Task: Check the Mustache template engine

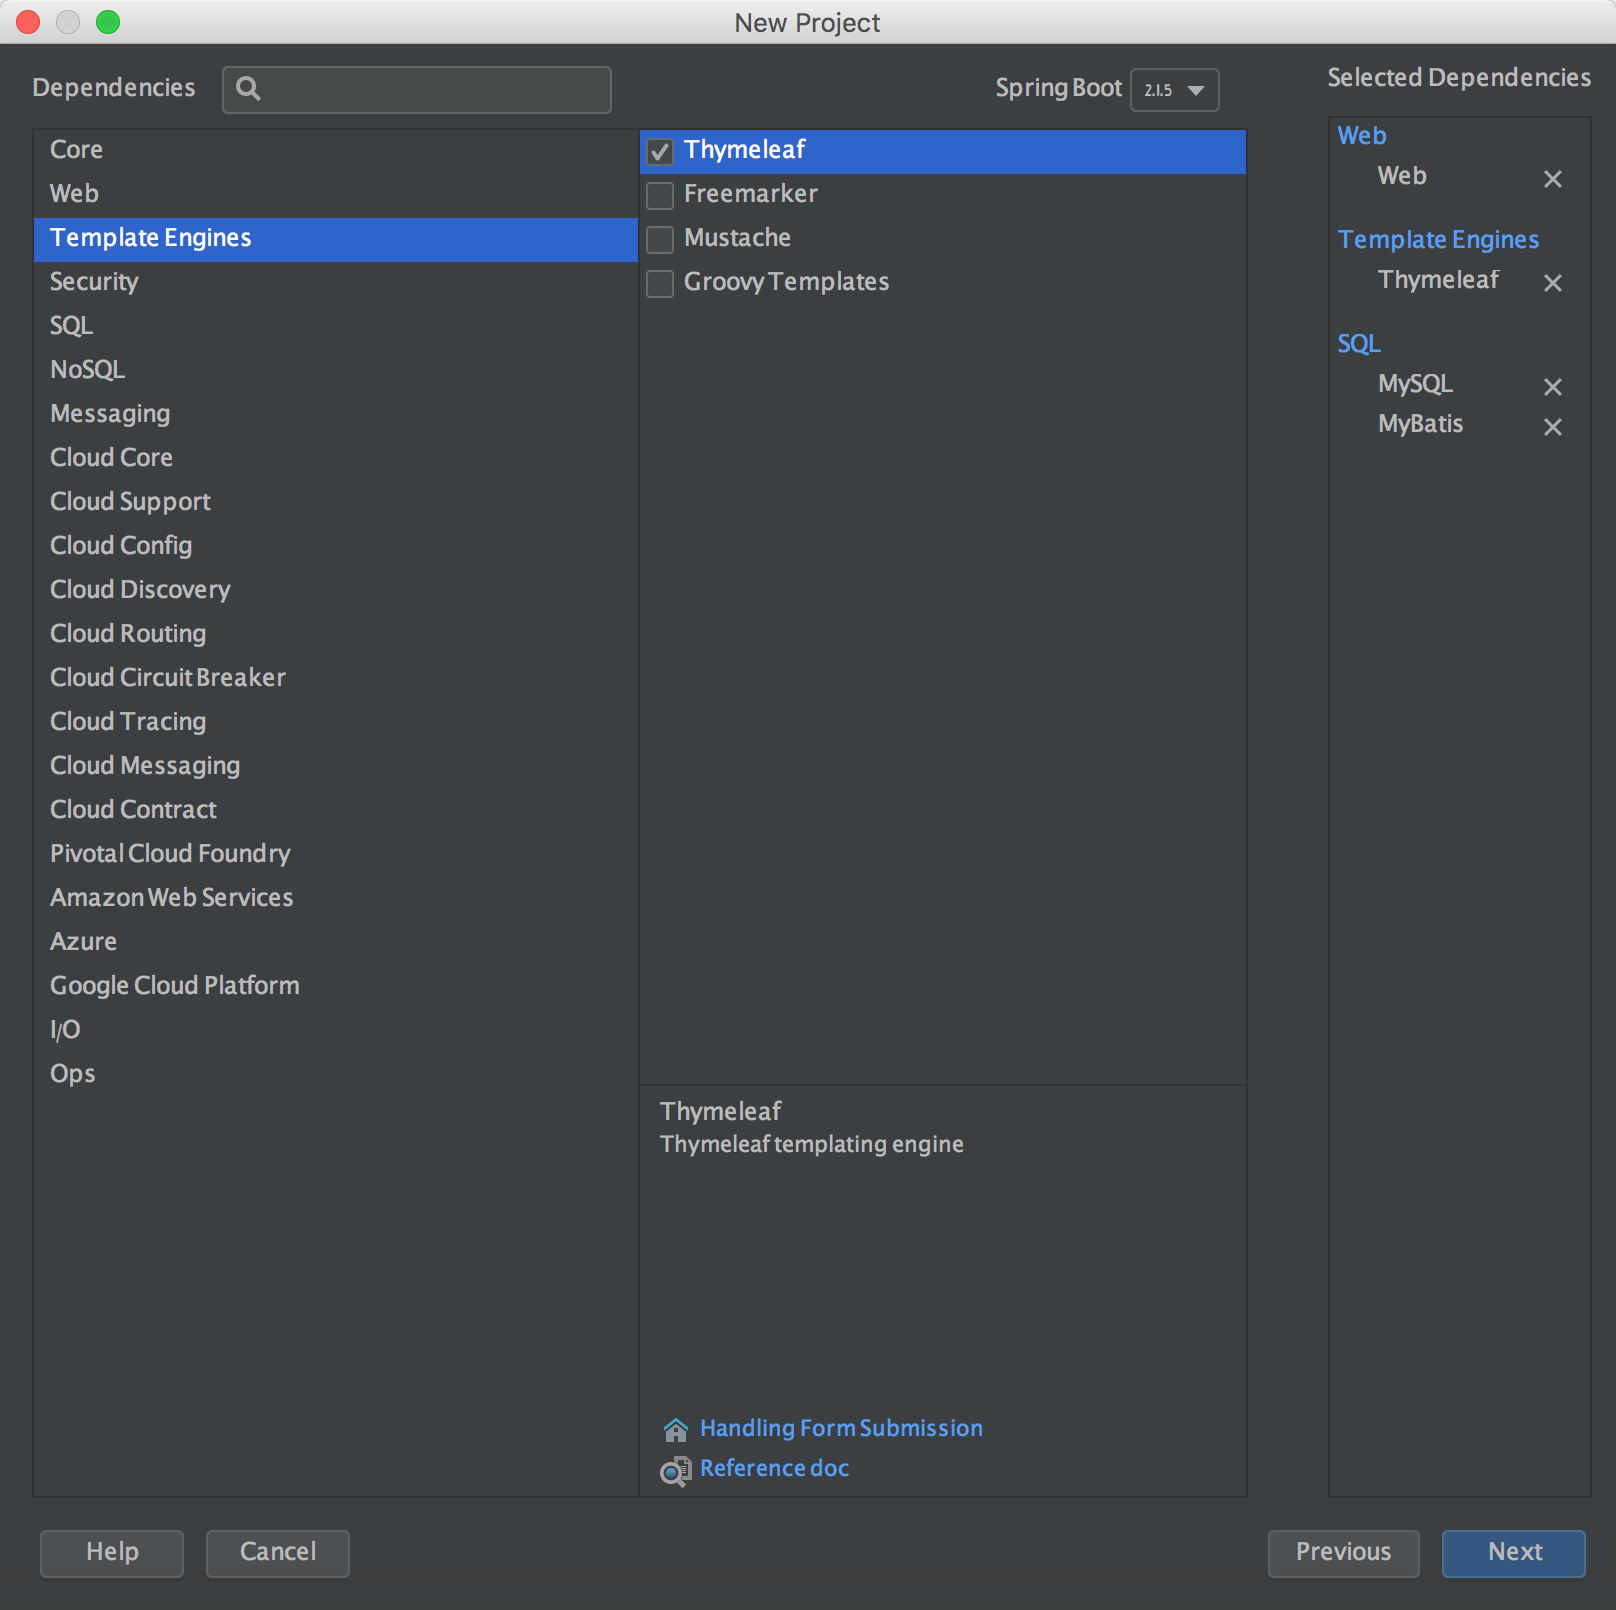Action: coord(660,240)
